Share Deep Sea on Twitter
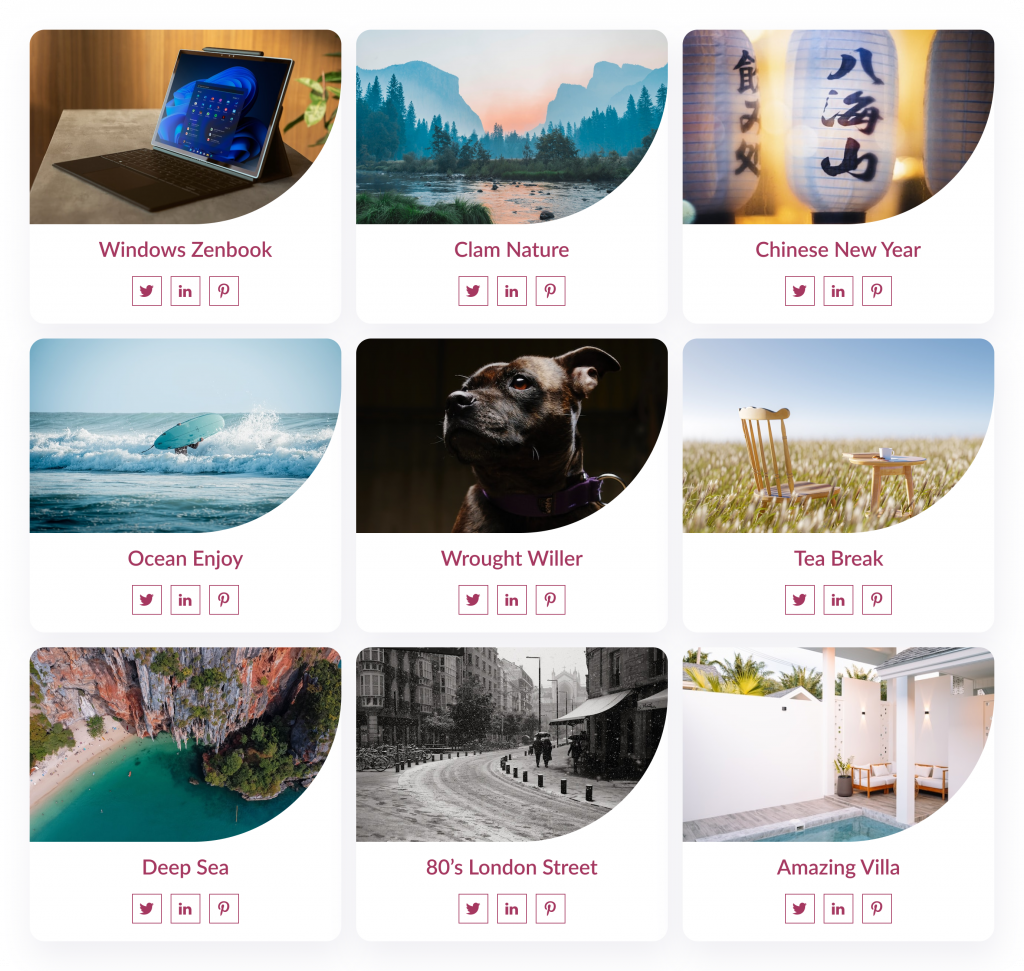 (146, 909)
